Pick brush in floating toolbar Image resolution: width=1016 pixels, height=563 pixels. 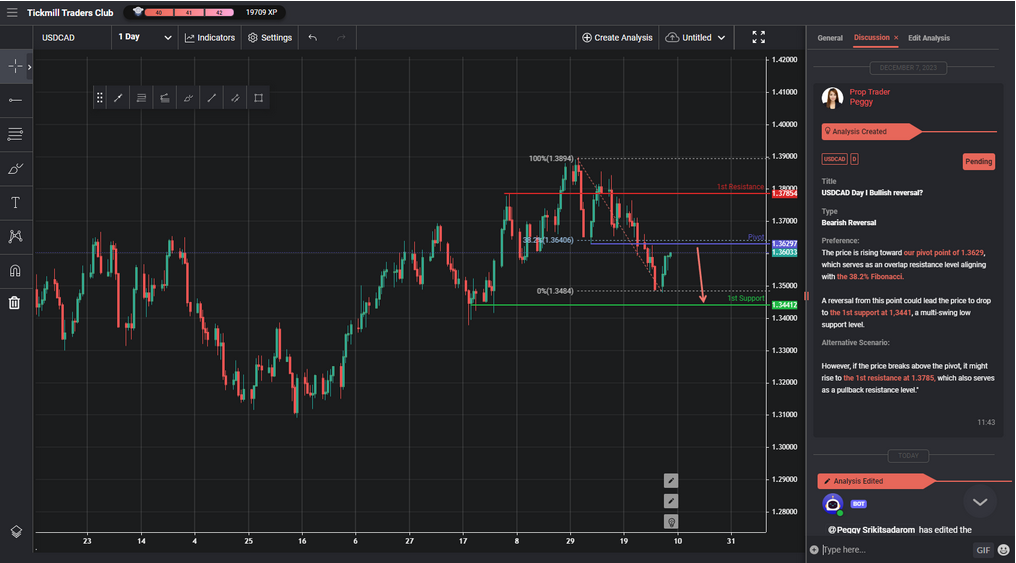(188, 98)
